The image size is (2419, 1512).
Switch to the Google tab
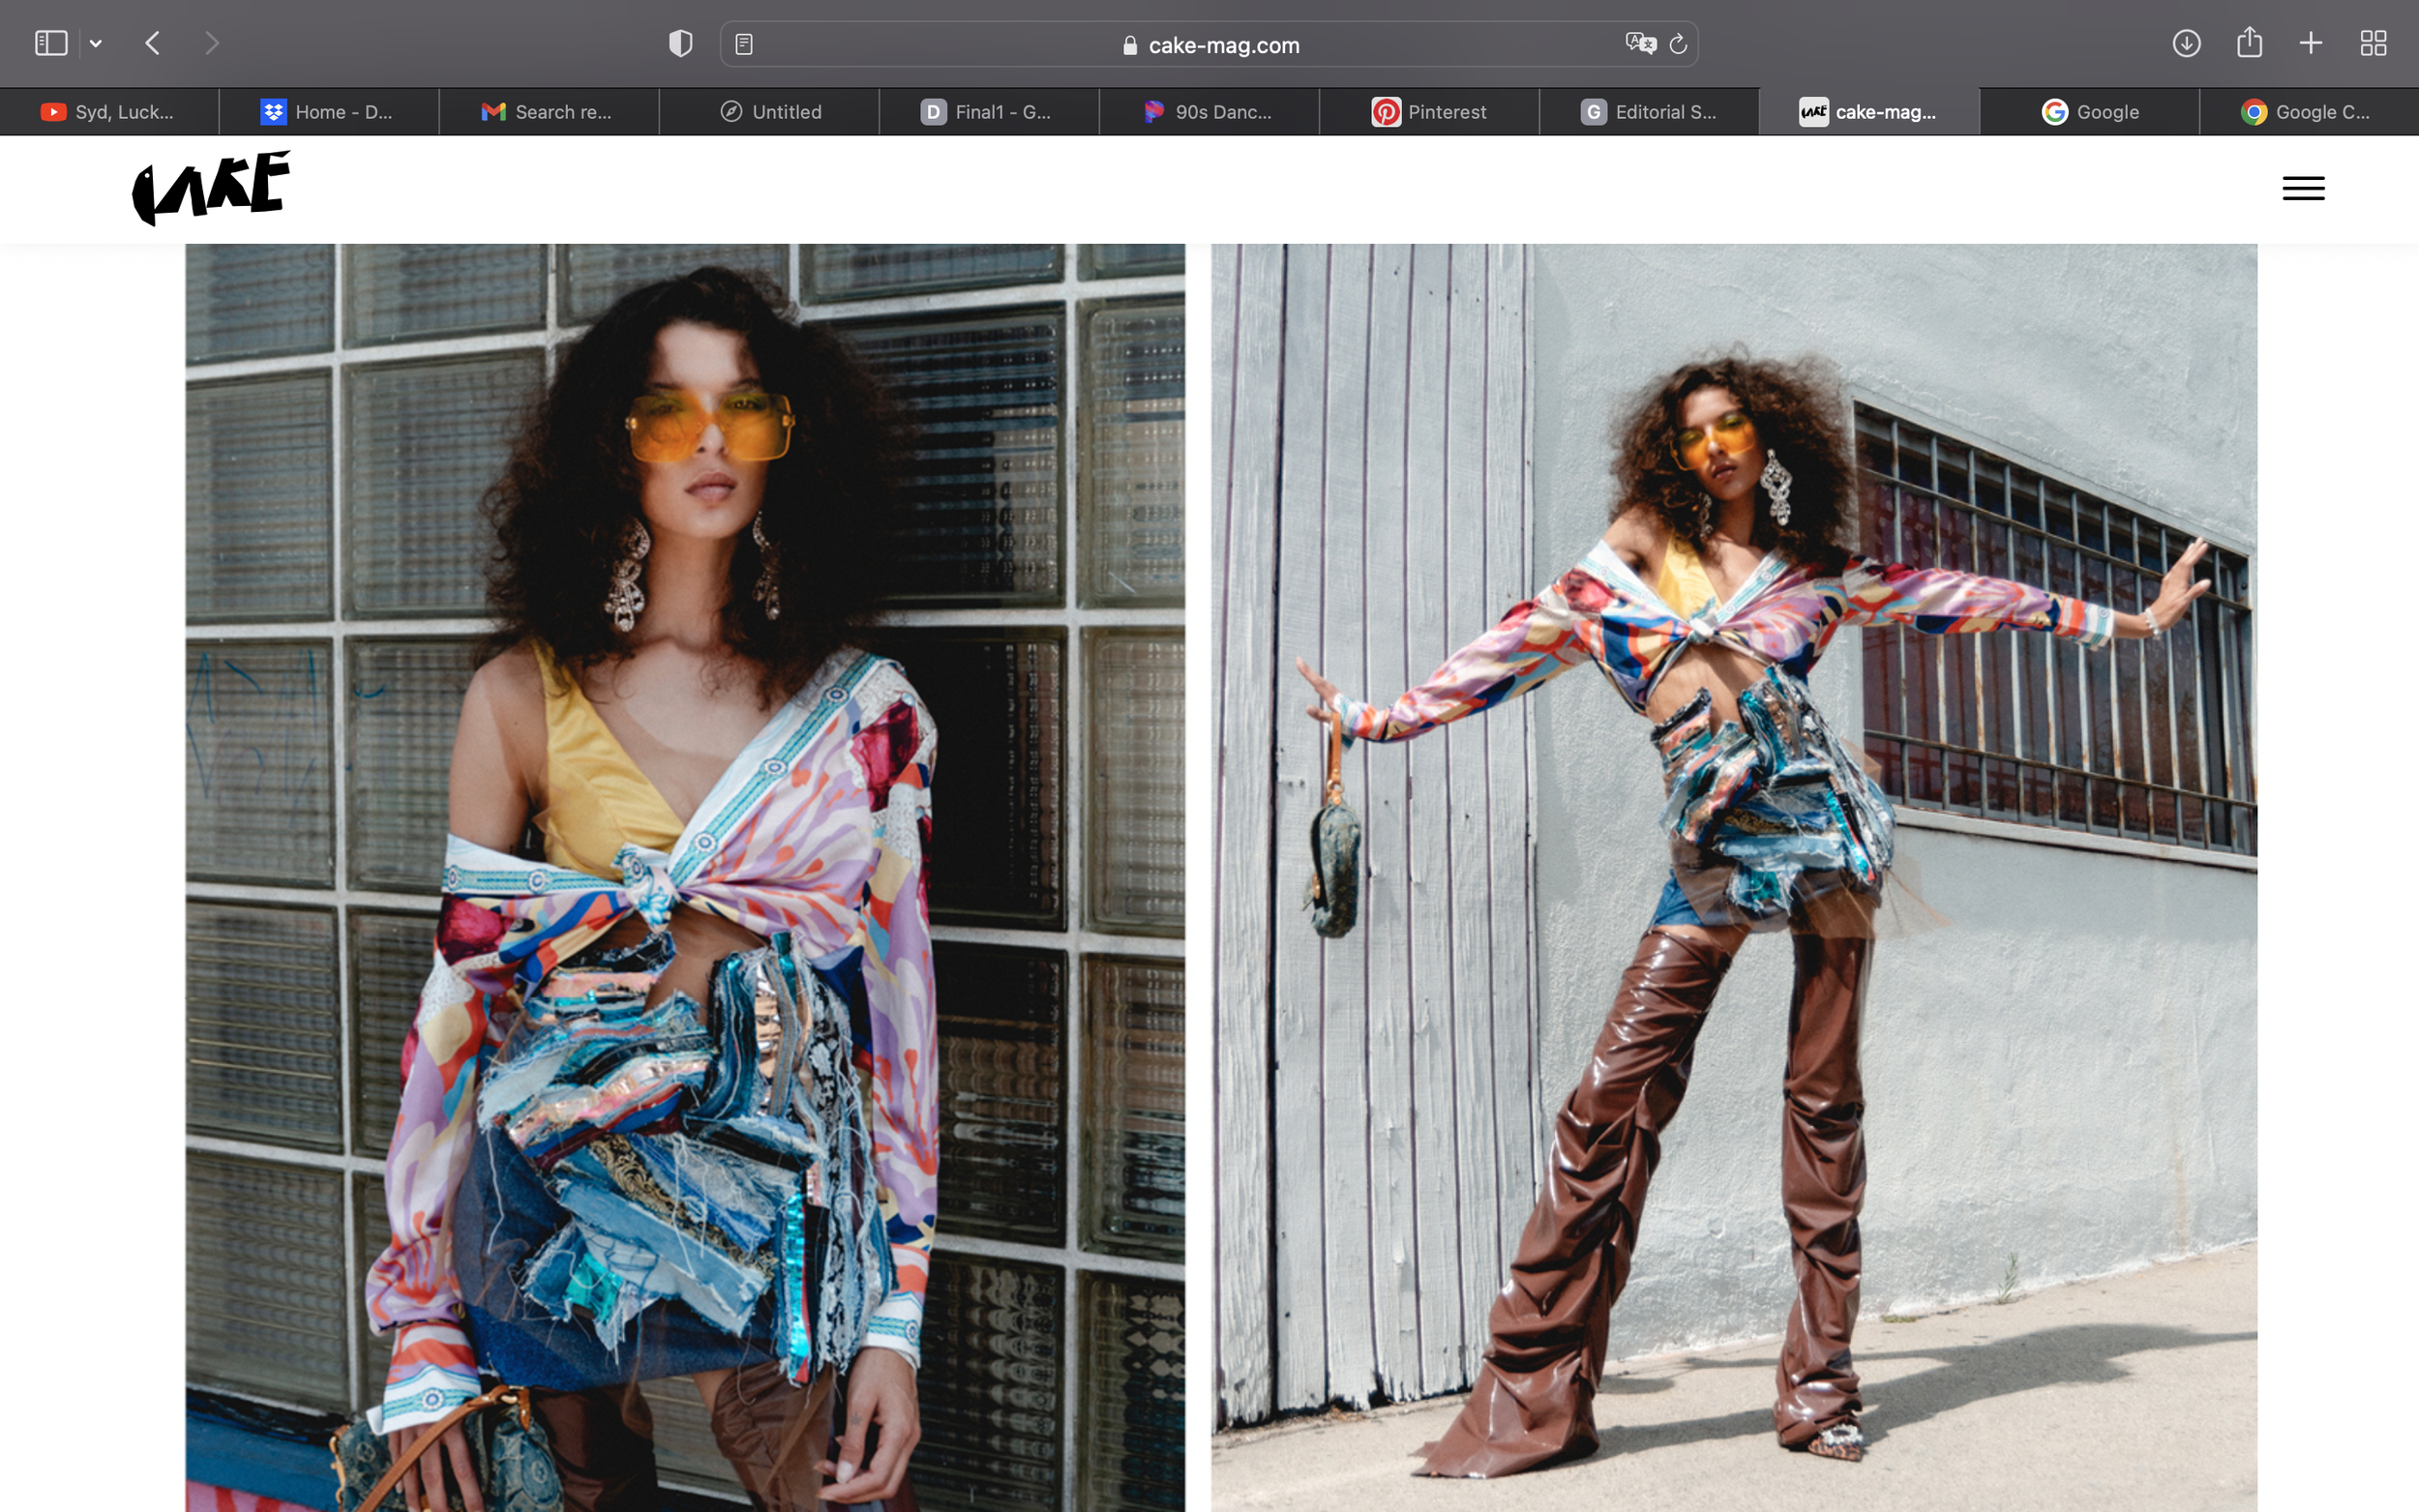2089,112
